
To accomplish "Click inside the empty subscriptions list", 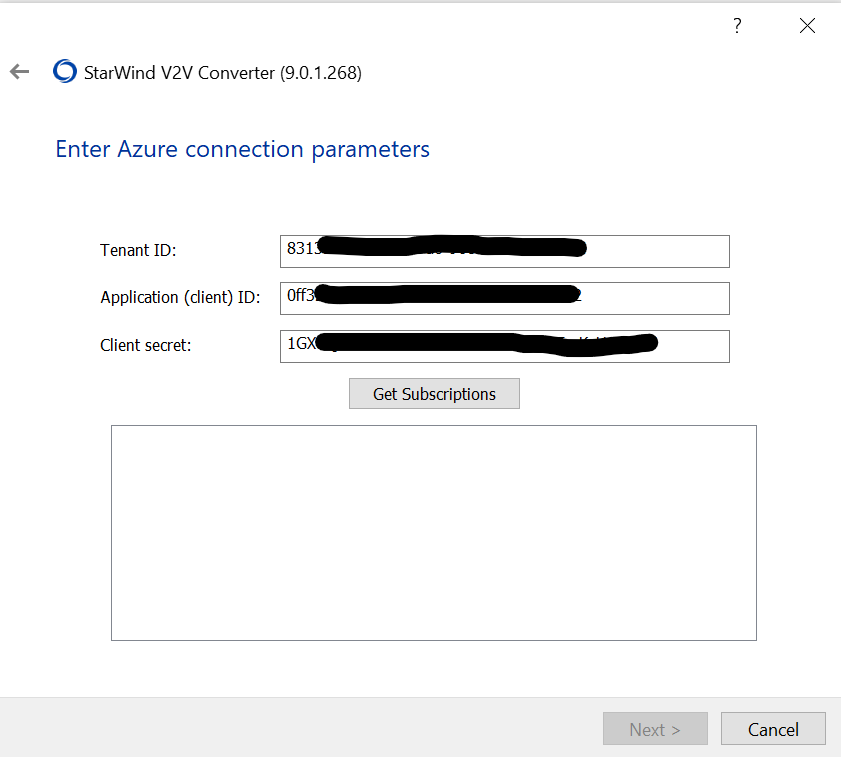I will 434,533.
